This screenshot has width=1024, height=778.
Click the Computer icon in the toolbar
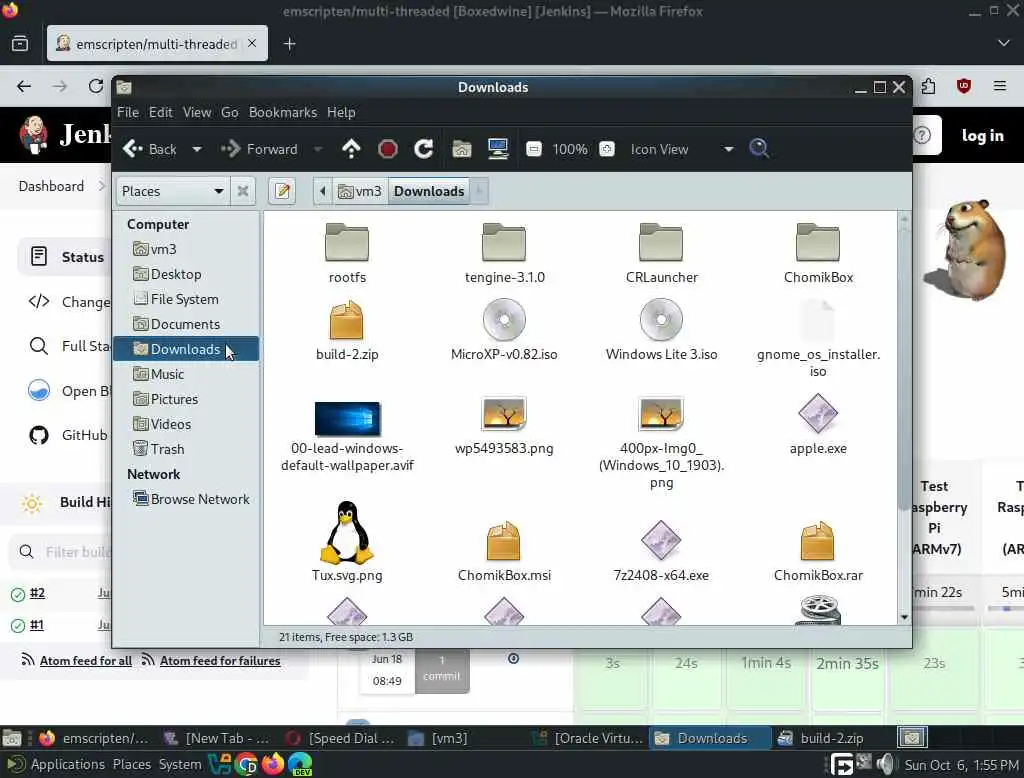[498, 149]
